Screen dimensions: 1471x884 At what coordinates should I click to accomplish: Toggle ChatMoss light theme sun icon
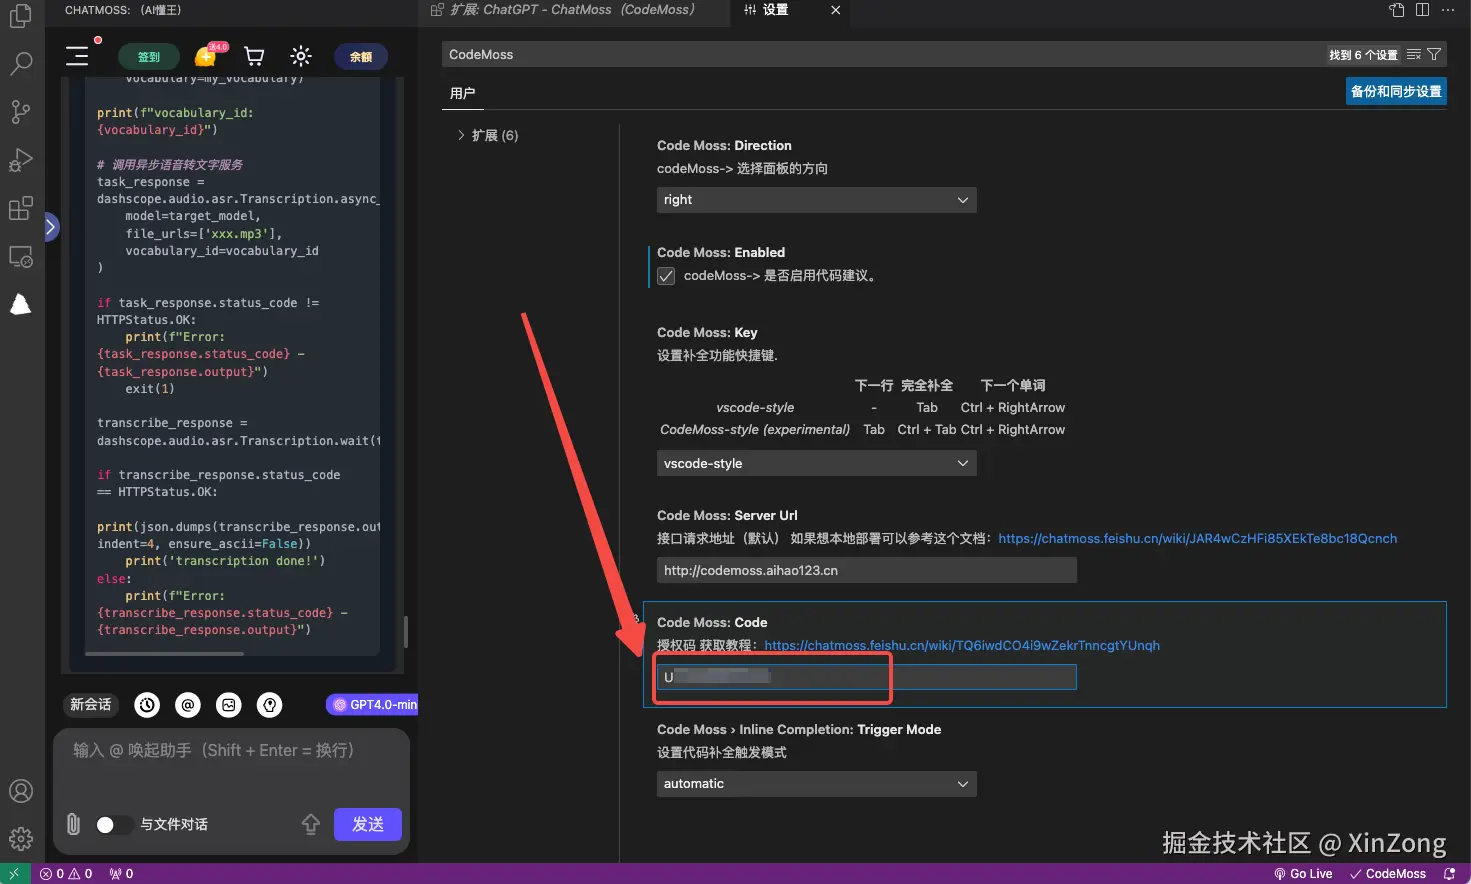tap(301, 56)
